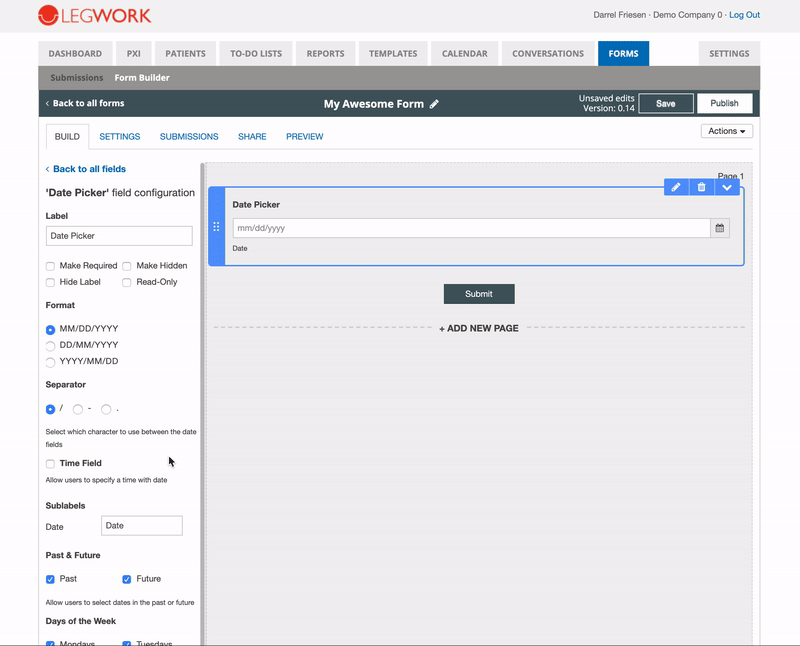Open the Settings main tab
Screen dimensions: 800x646
coord(729,54)
